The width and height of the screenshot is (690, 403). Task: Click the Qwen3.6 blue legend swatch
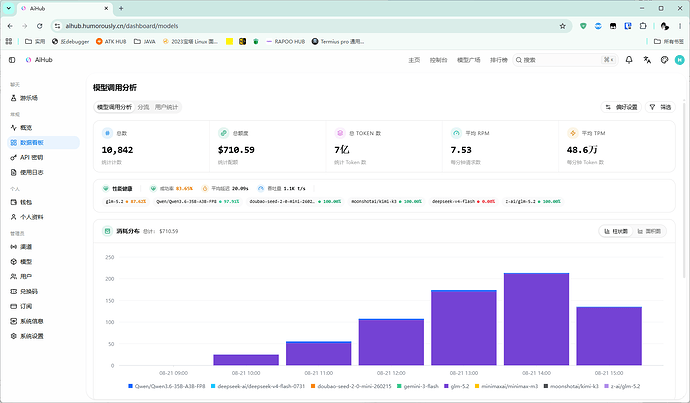(x=130, y=386)
